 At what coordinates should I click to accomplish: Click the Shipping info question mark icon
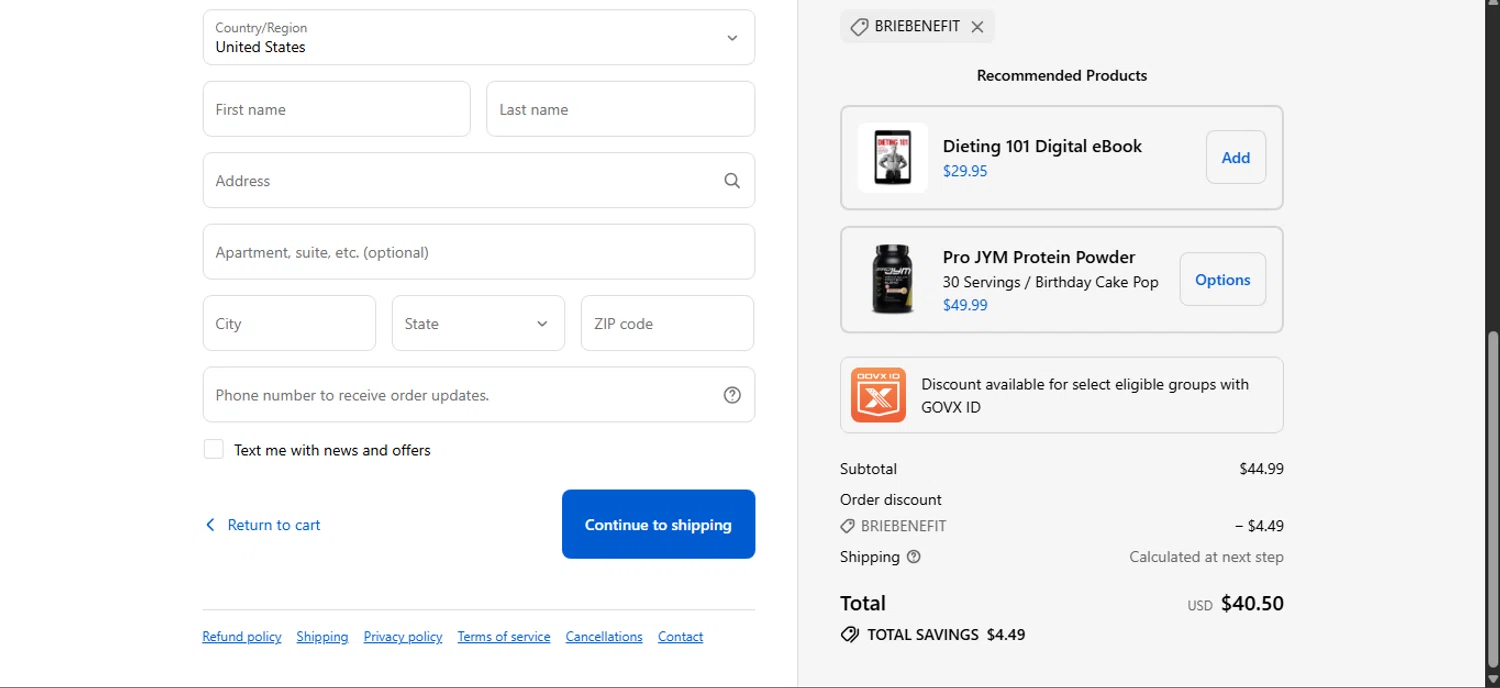pos(913,557)
